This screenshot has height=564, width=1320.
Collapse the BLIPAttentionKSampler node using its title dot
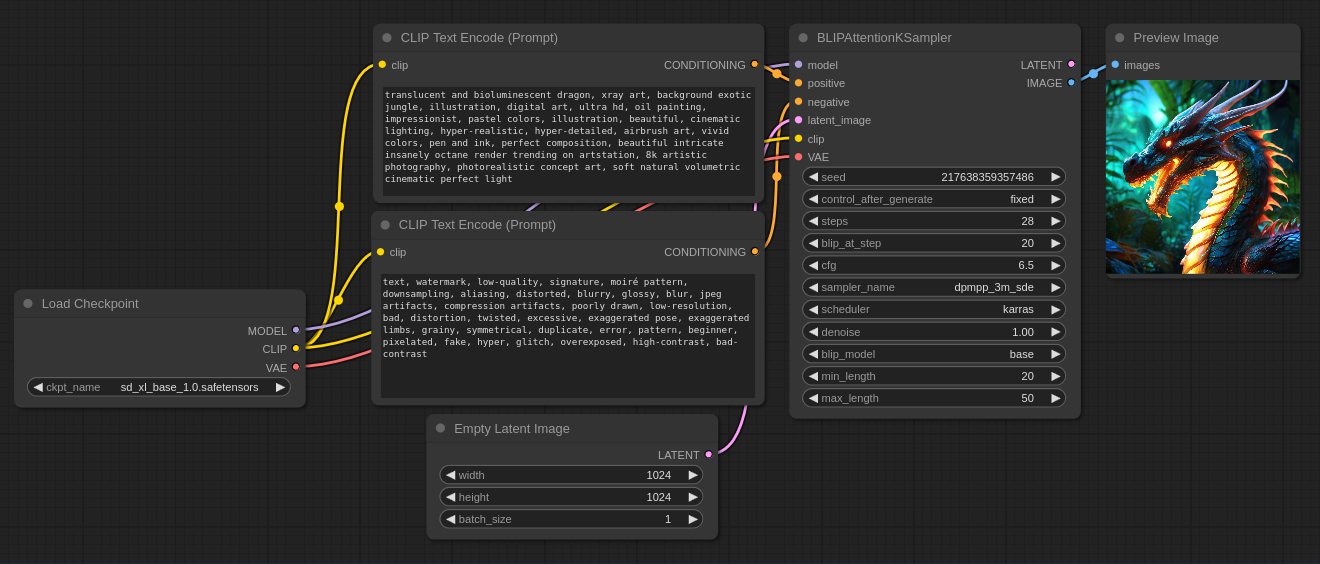(x=803, y=38)
